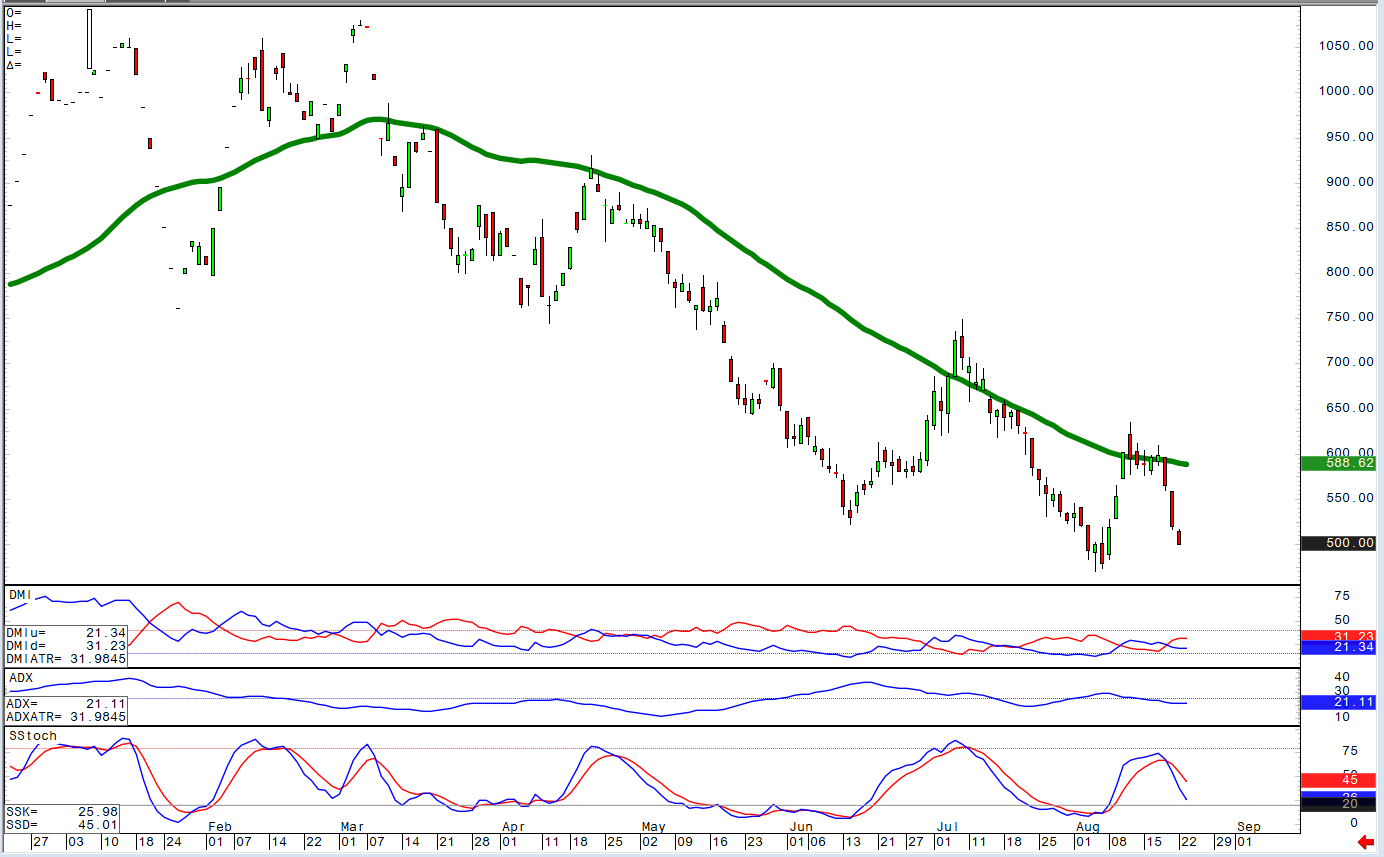Click the DMIu= 21.34 readout
Image resolution: width=1384 pixels, height=857 pixels.
(66, 632)
